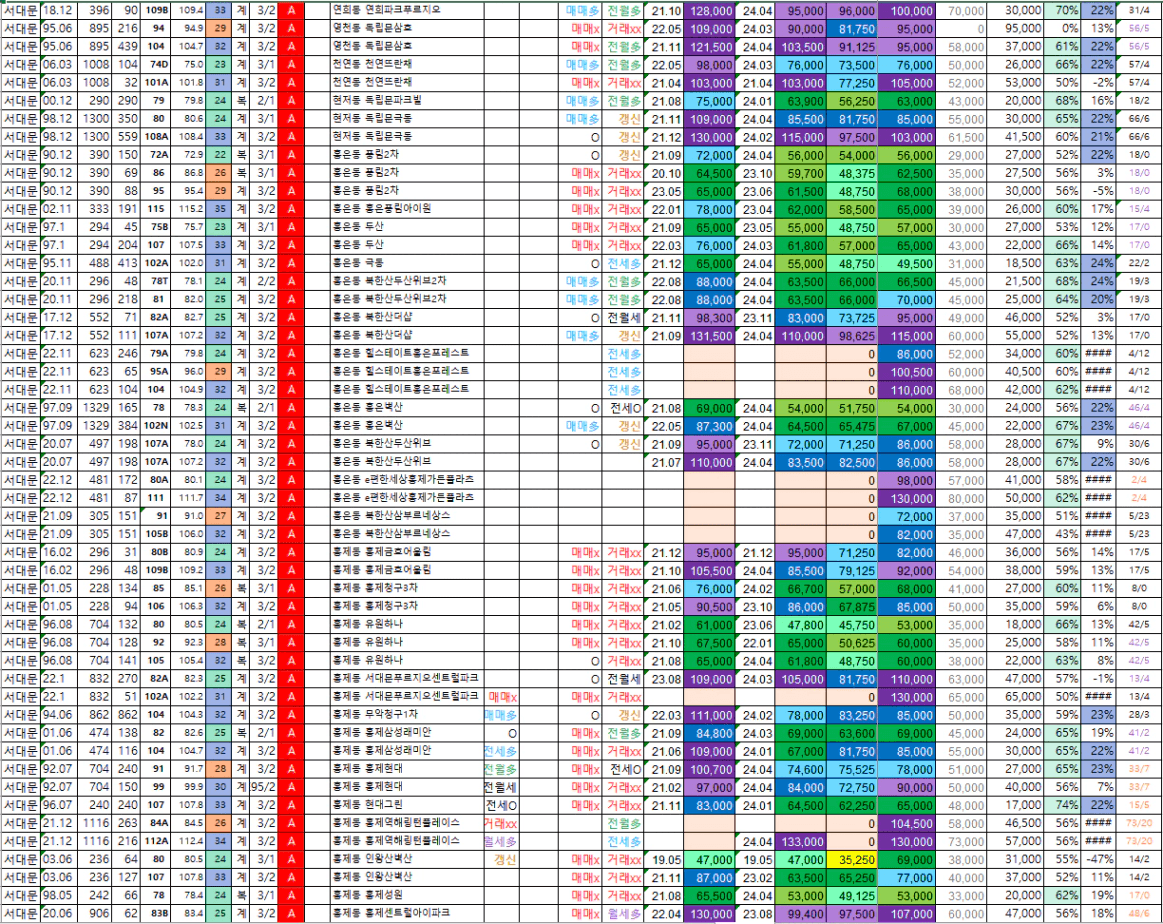
Task: Select the type cell labeled 78T
Action: click(156, 282)
